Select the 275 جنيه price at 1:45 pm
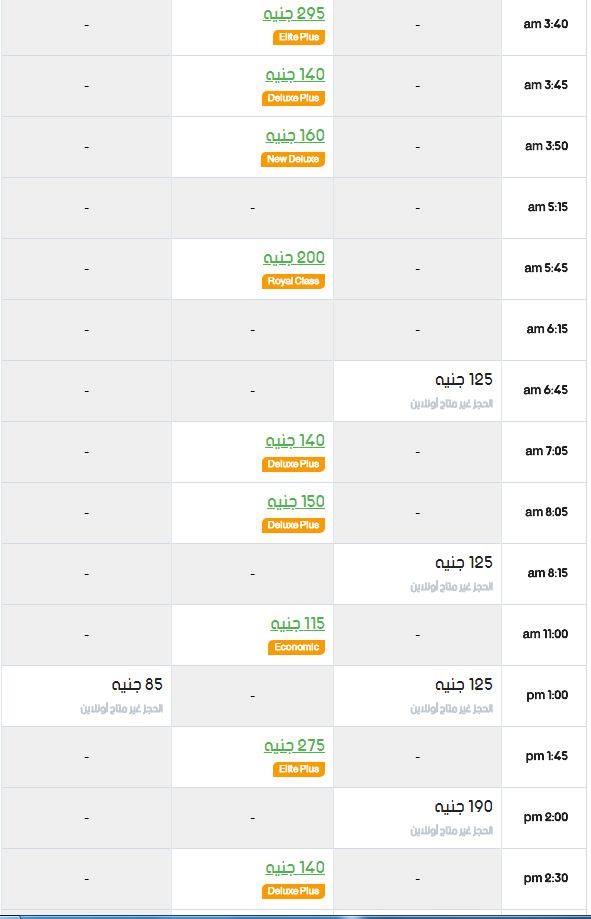Viewport: 591px width, 919px height. coord(294,746)
